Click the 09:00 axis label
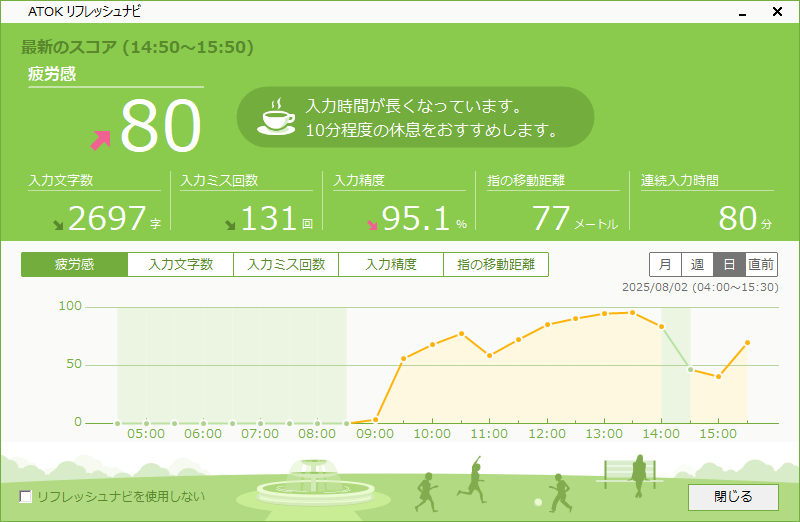The image size is (800, 522). click(x=375, y=434)
